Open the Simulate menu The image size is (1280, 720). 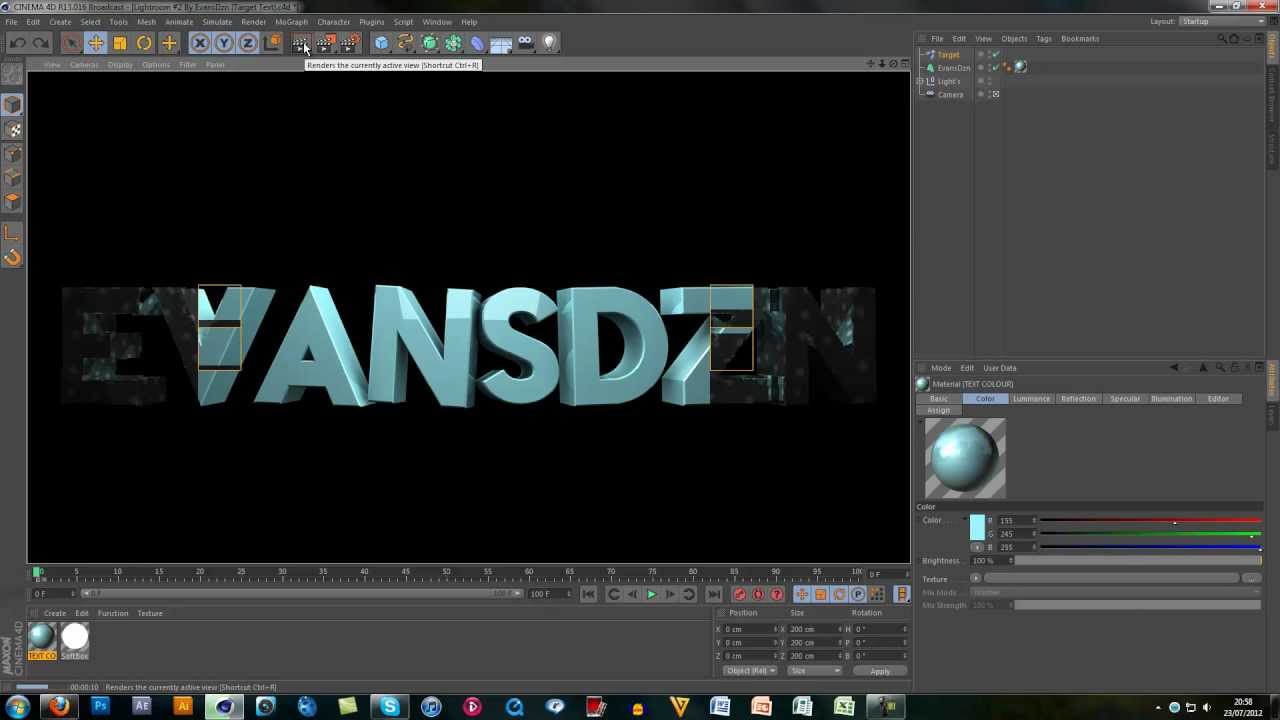217,22
